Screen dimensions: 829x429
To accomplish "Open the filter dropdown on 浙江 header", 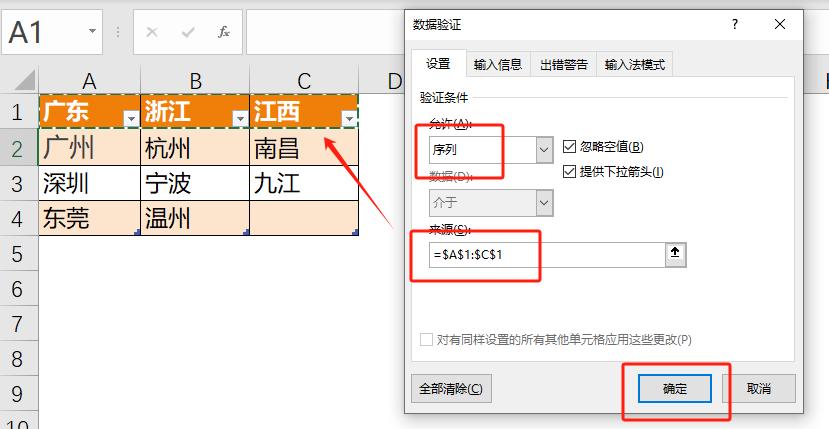I will [240, 119].
